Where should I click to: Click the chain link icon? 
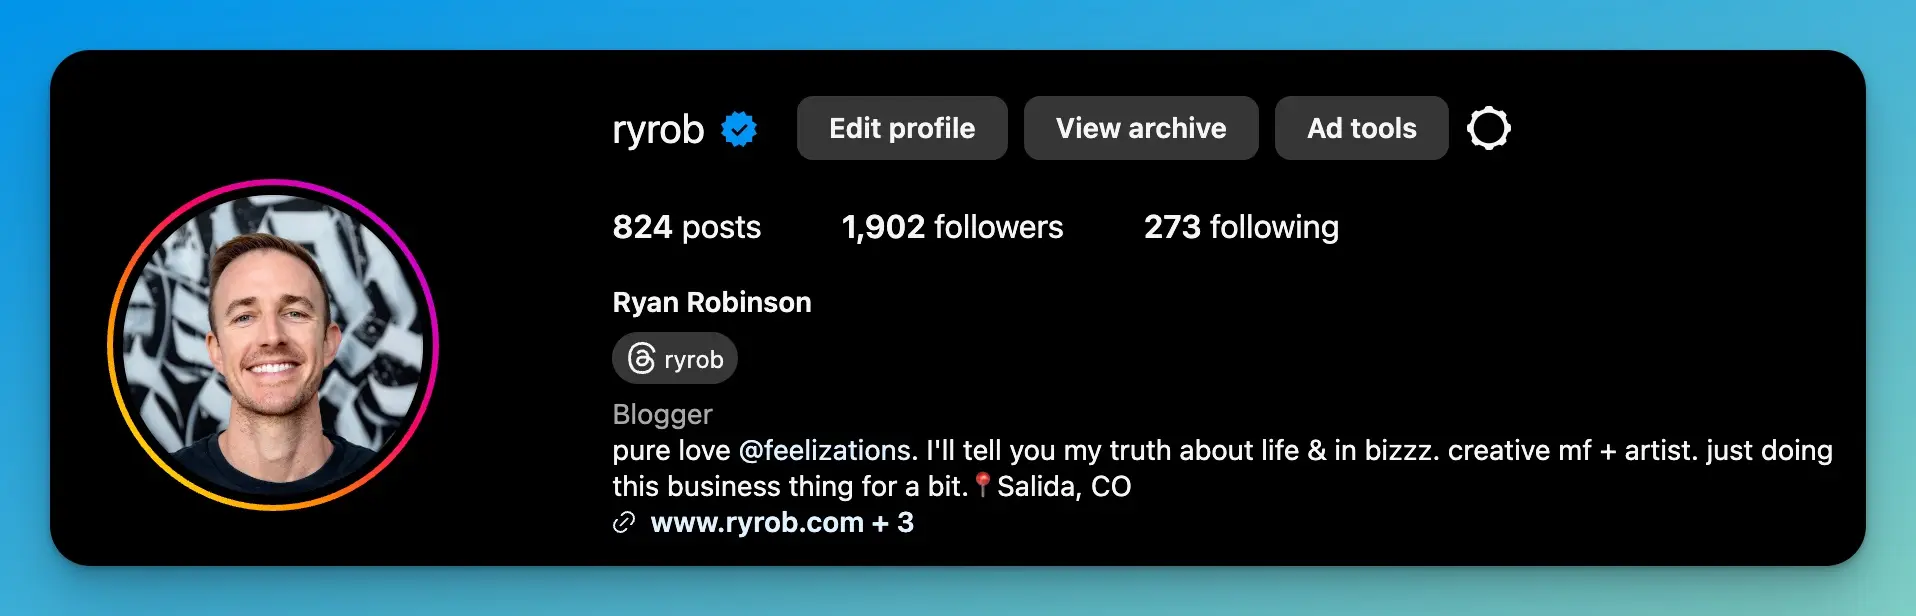(624, 522)
